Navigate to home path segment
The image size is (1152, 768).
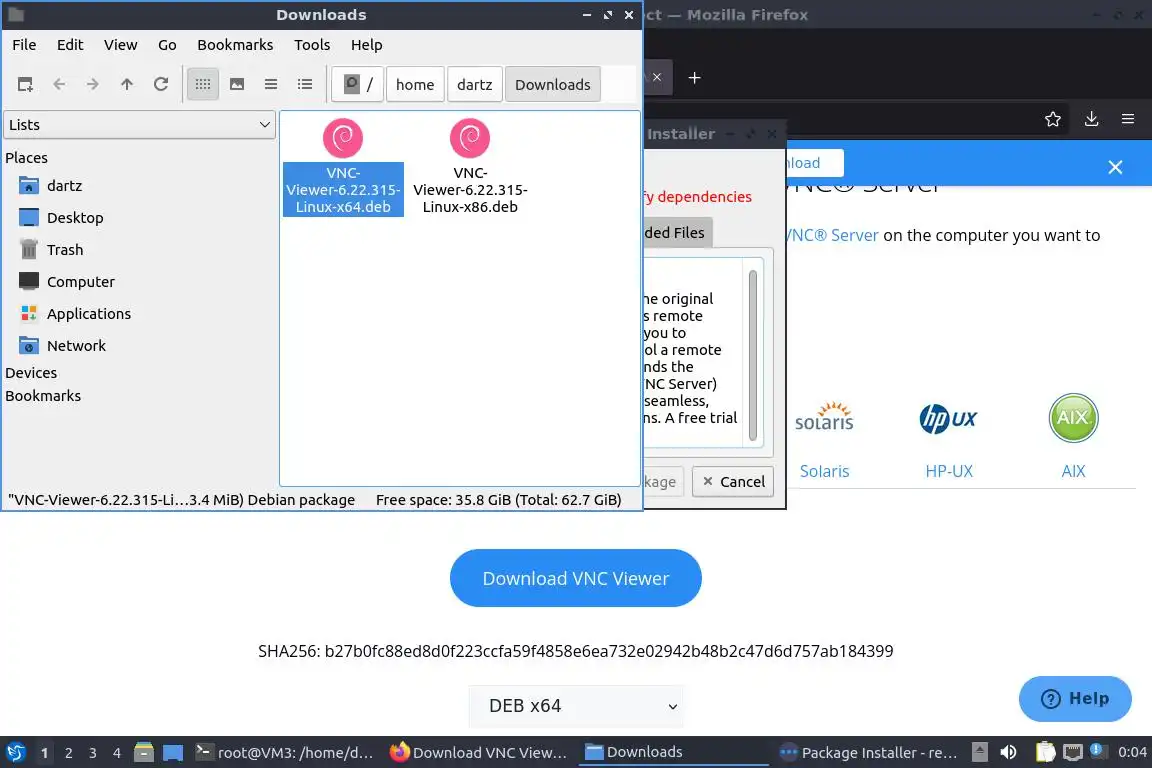click(415, 85)
